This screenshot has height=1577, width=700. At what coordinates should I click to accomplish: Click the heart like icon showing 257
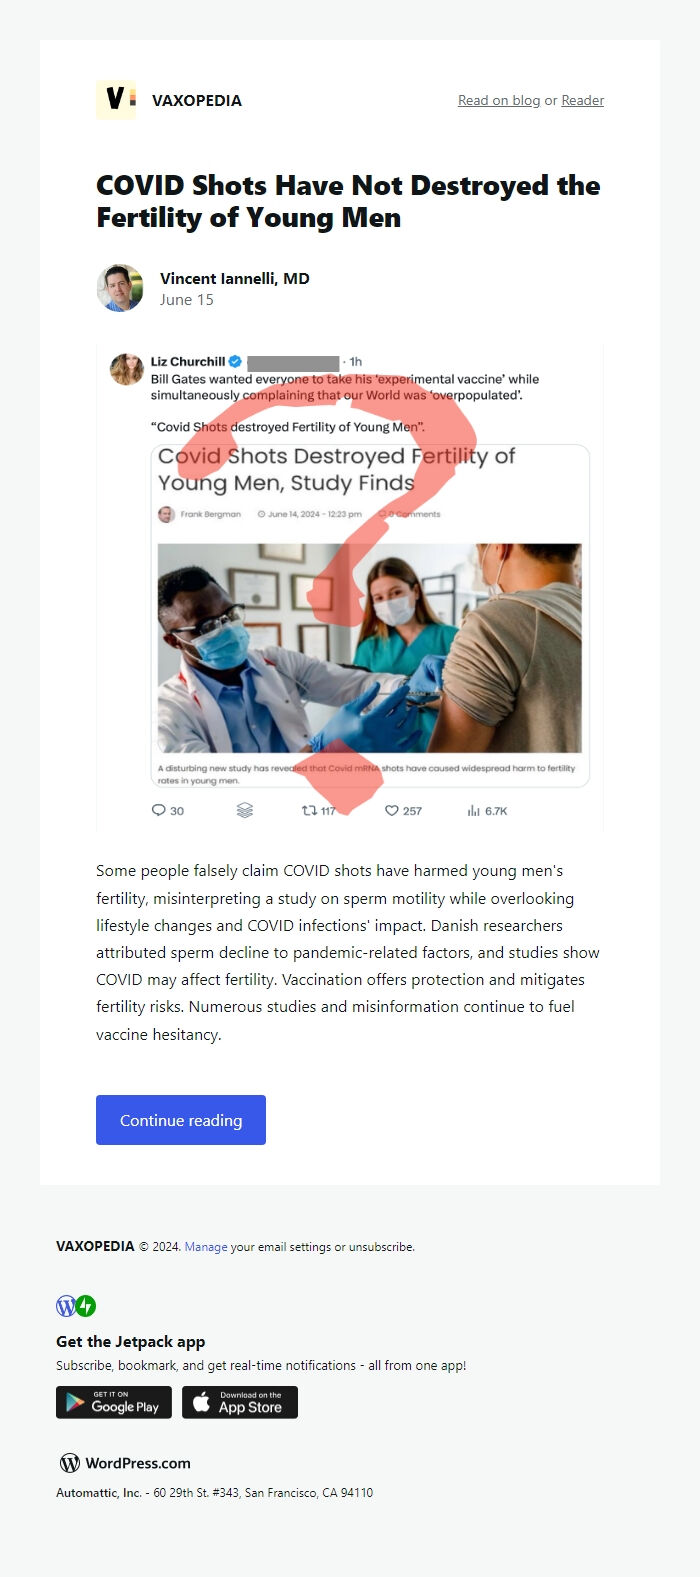coord(392,810)
